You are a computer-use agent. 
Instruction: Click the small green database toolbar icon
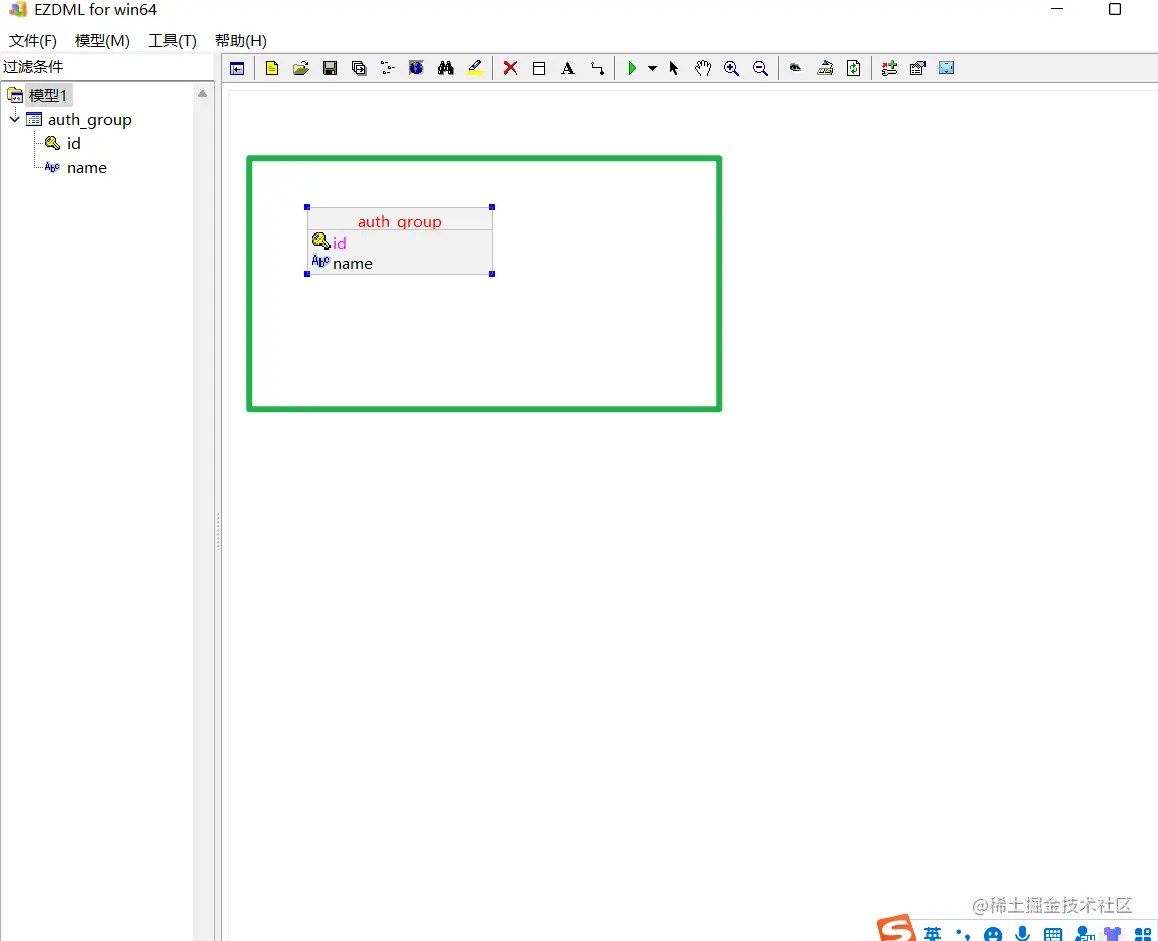(x=795, y=68)
